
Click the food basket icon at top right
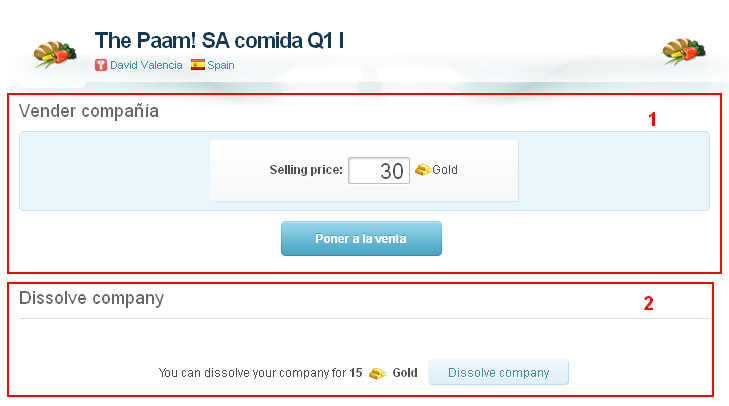pos(685,50)
